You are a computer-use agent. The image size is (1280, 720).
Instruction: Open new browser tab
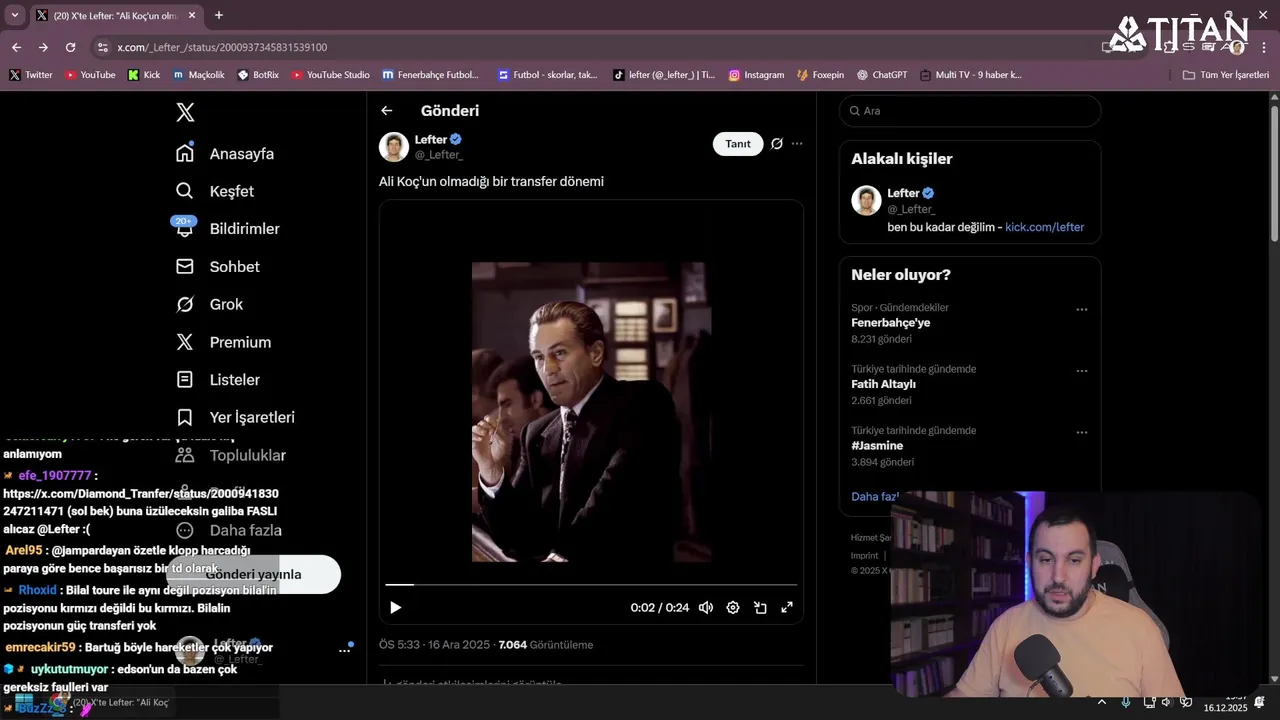click(x=219, y=15)
